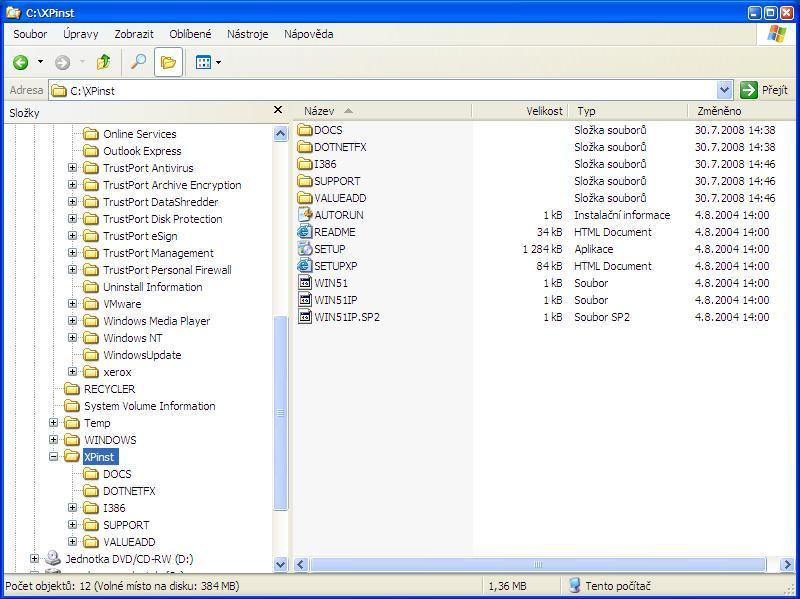
Task: Select the README HTML document icon
Action: (x=305, y=232)
